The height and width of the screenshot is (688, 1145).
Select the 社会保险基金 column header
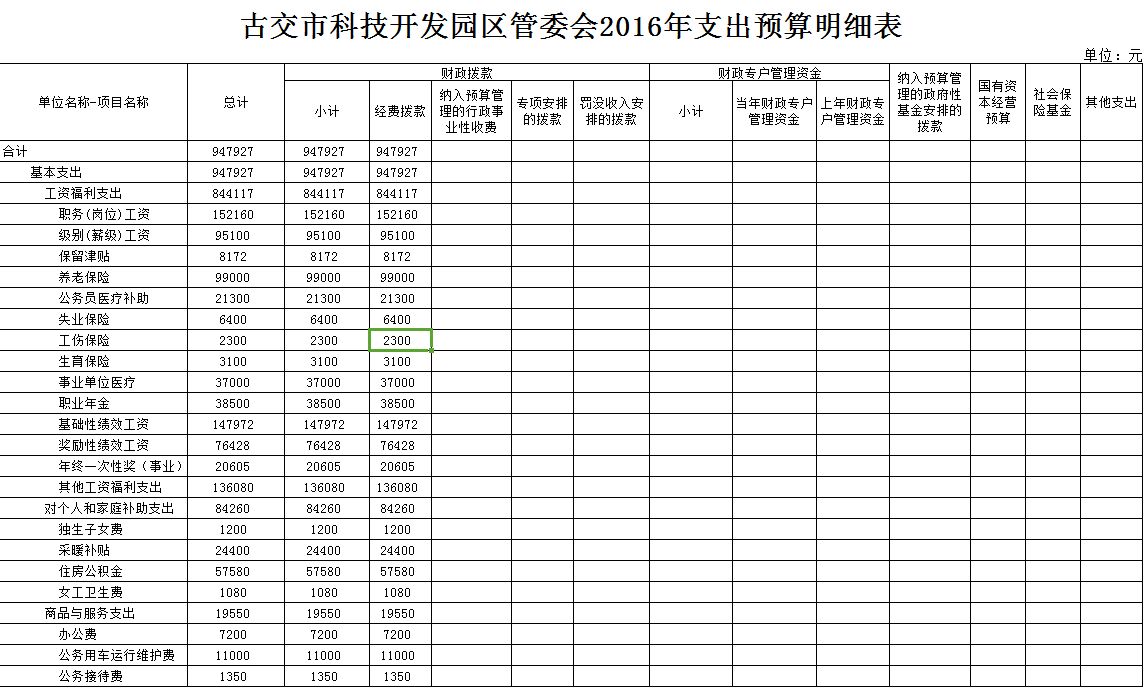click(x=1052, y=102)
